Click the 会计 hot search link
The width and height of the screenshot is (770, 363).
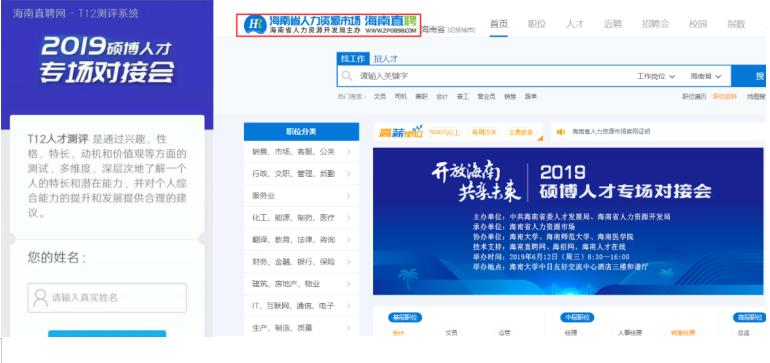point(442,97)
